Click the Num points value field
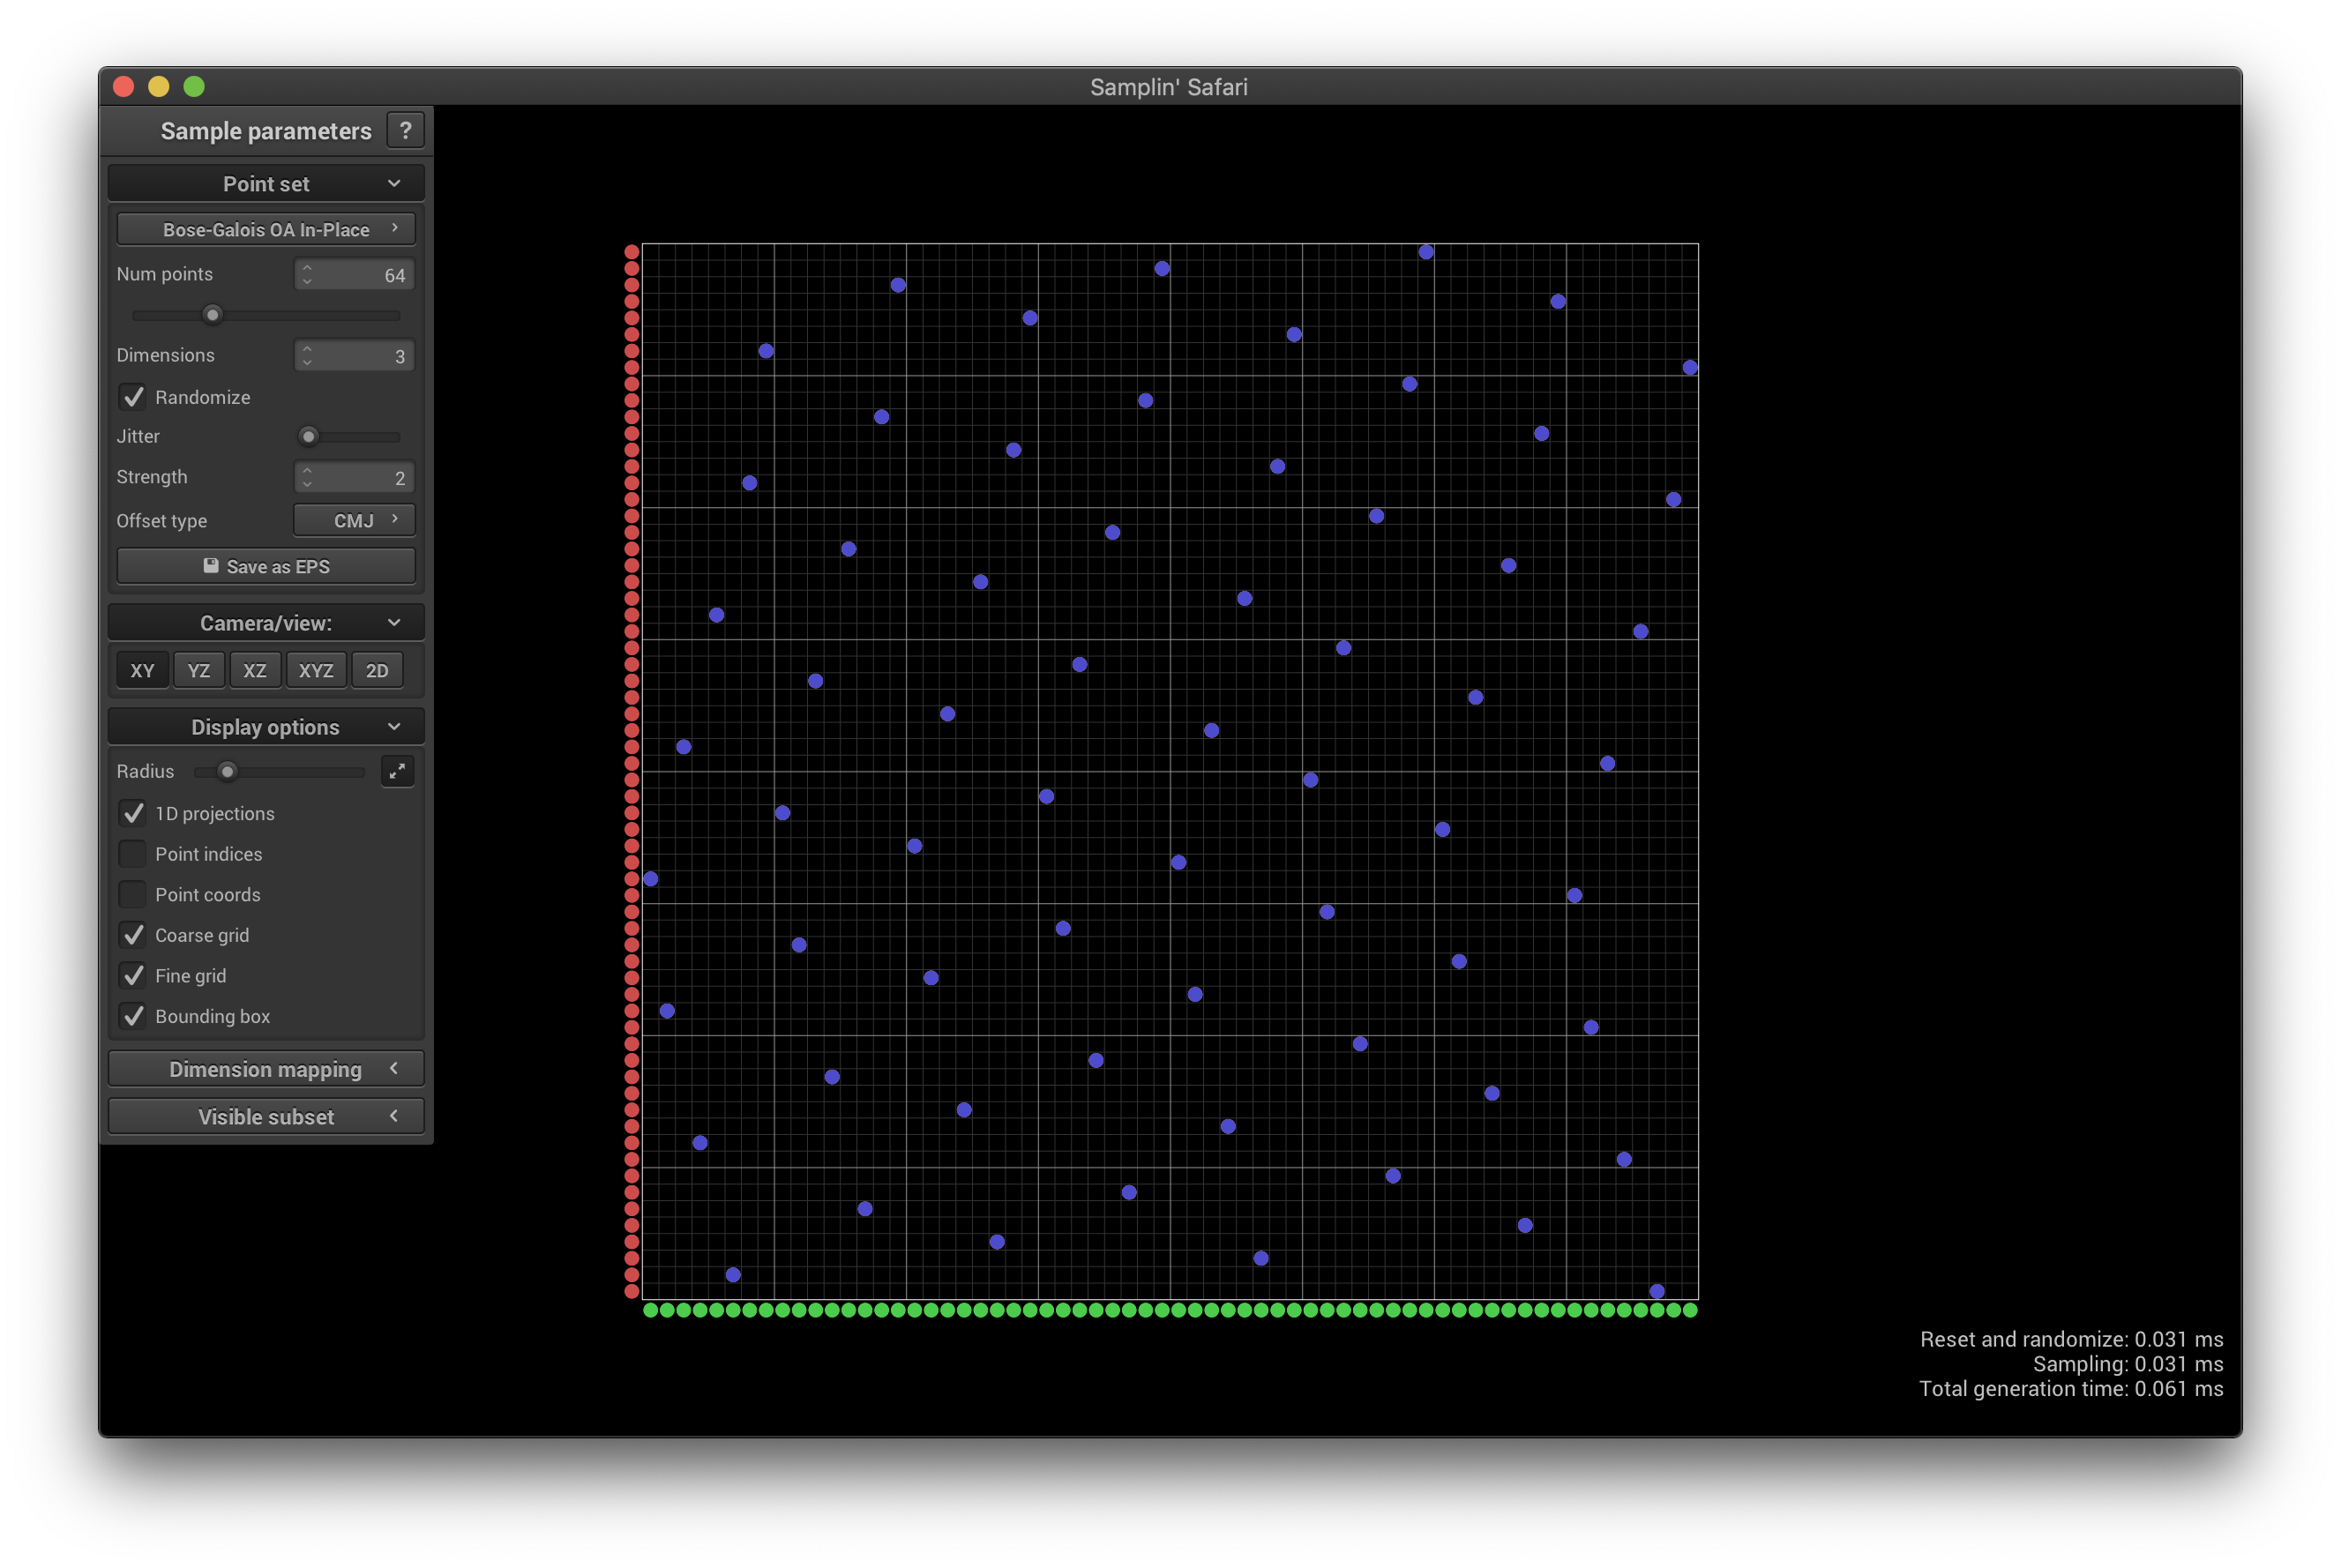 (365, 275)
